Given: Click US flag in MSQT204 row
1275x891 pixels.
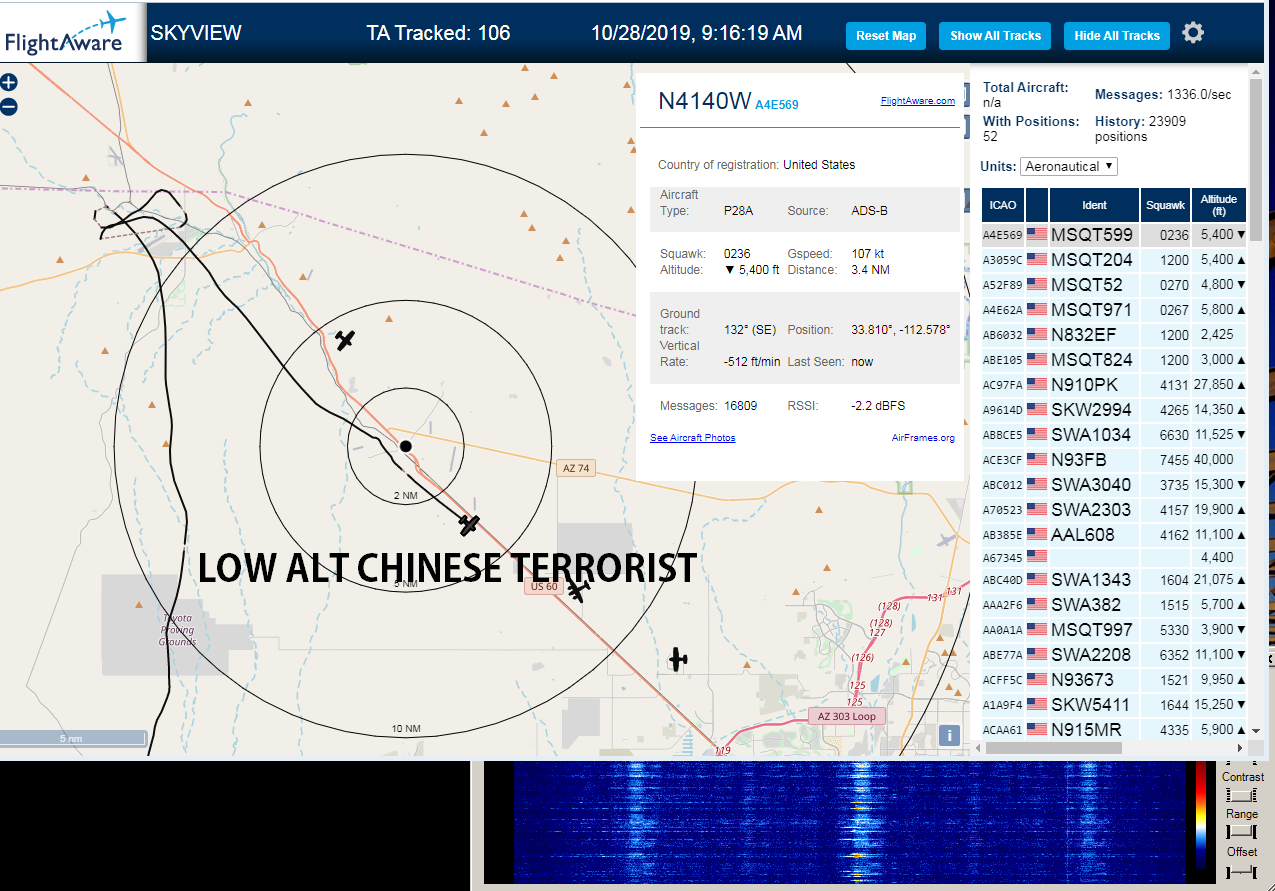Looking at the screenshot, I should [1036, 259].
